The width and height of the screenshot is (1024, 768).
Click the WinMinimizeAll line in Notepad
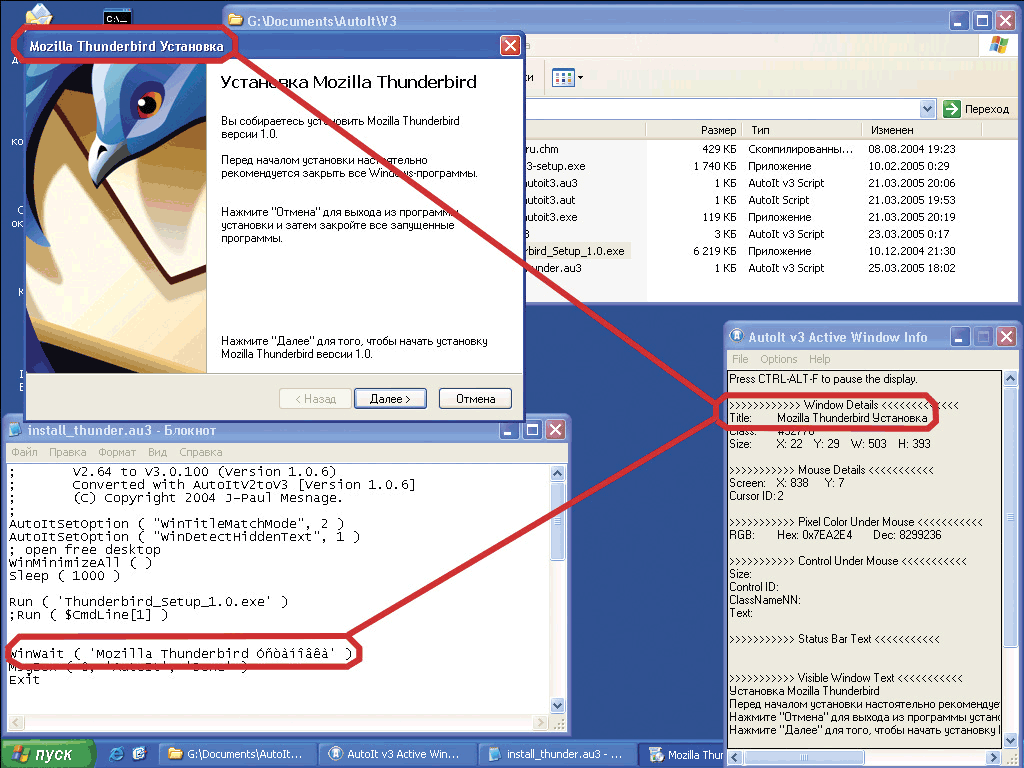point(80,562)
